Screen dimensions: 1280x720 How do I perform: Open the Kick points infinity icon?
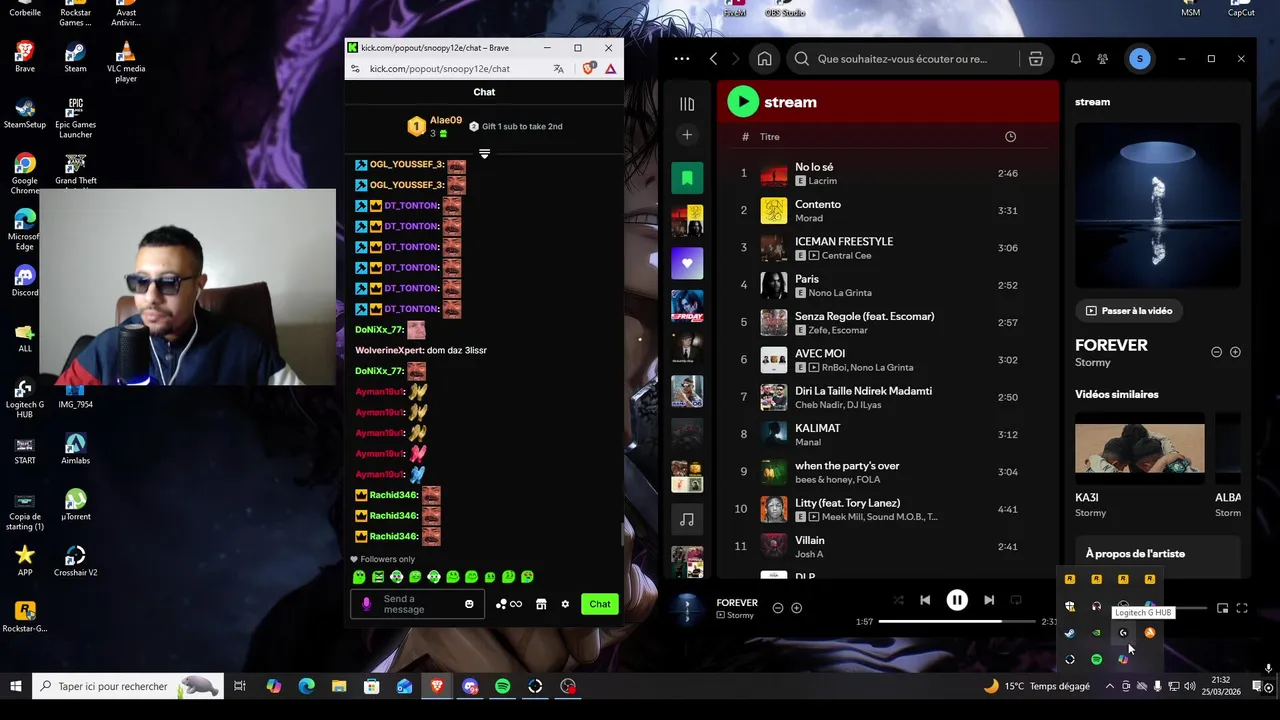[509, 604]
